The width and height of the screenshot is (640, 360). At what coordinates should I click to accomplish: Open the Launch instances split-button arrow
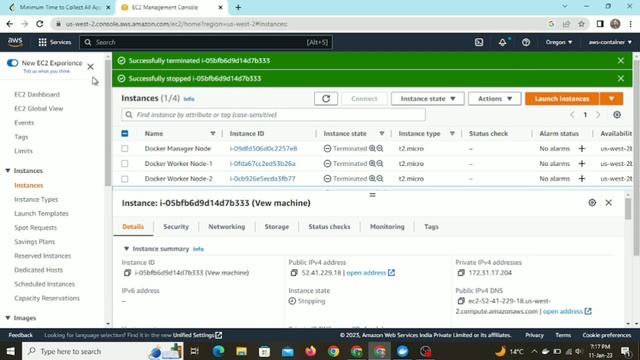click(611, 99)
